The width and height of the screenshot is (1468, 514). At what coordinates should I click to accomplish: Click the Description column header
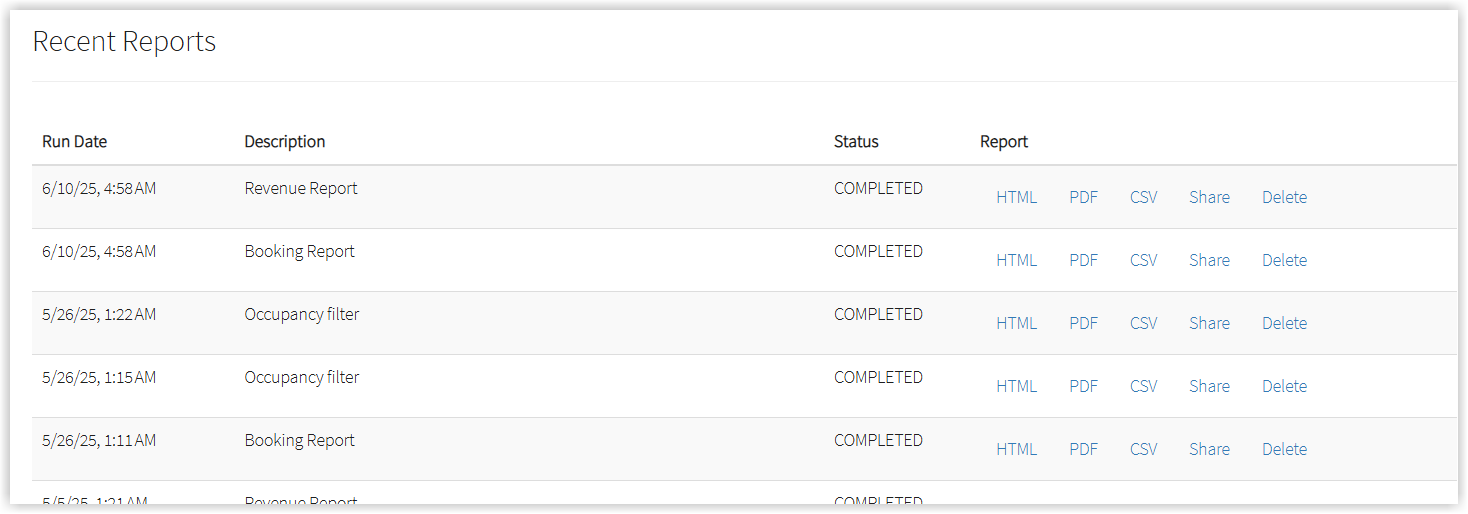[285, 141]
